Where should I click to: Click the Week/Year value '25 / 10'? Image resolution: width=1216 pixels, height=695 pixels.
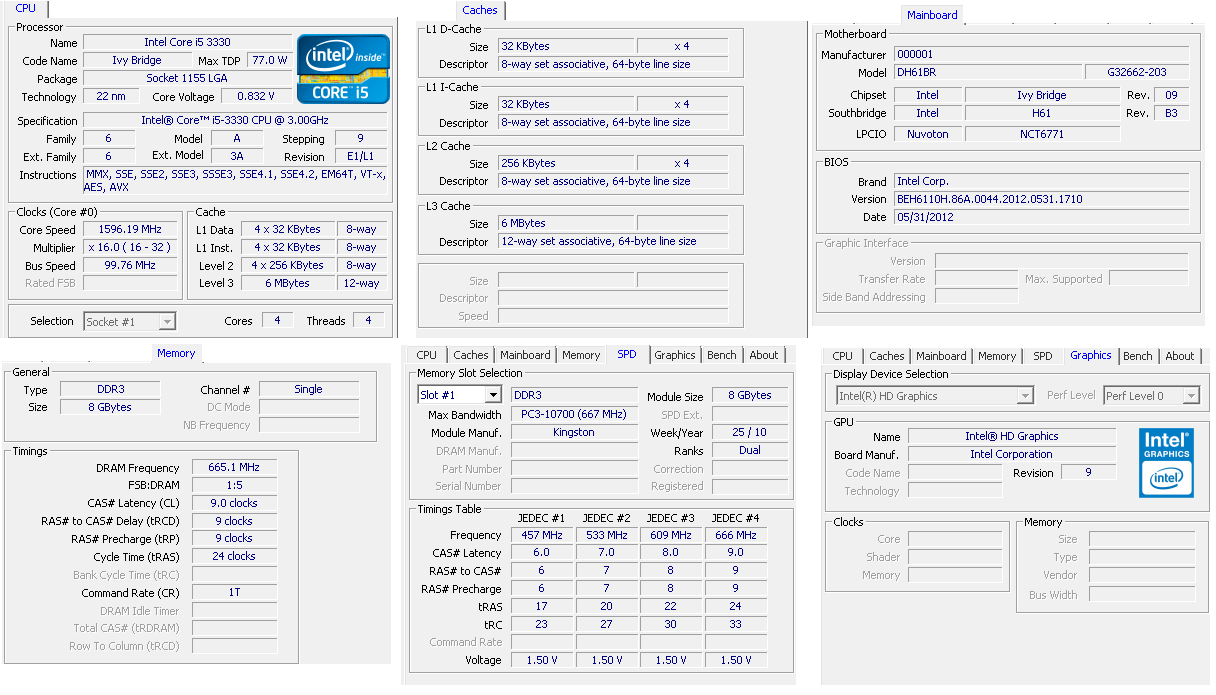pos(750,432)
